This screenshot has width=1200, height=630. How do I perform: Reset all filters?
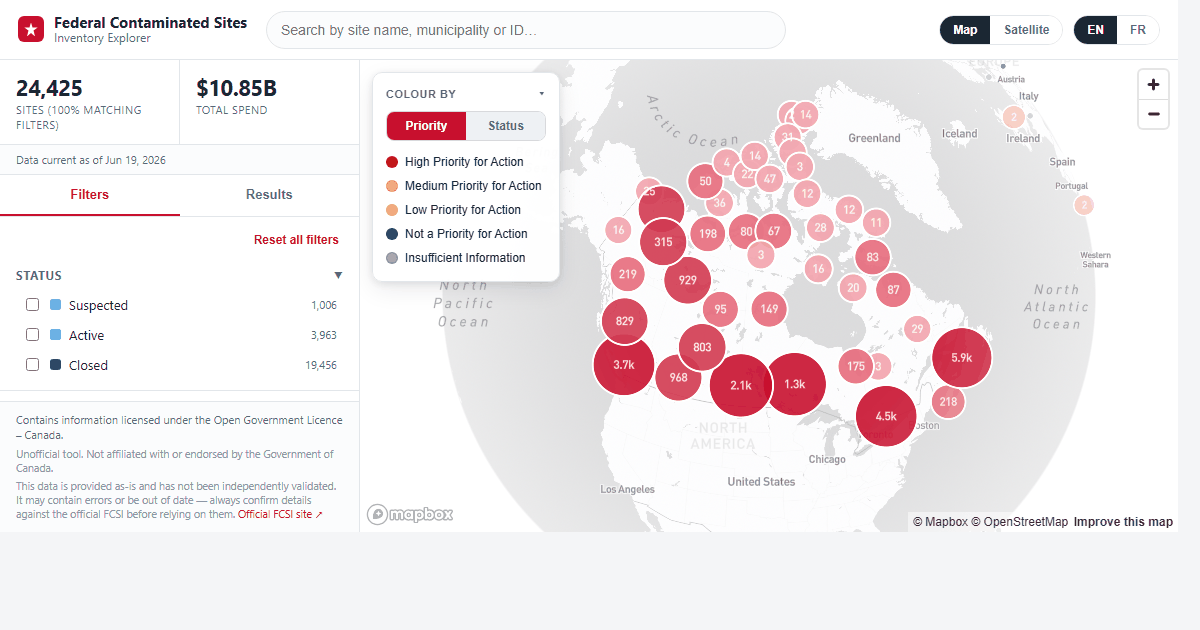tap(296, 240)
